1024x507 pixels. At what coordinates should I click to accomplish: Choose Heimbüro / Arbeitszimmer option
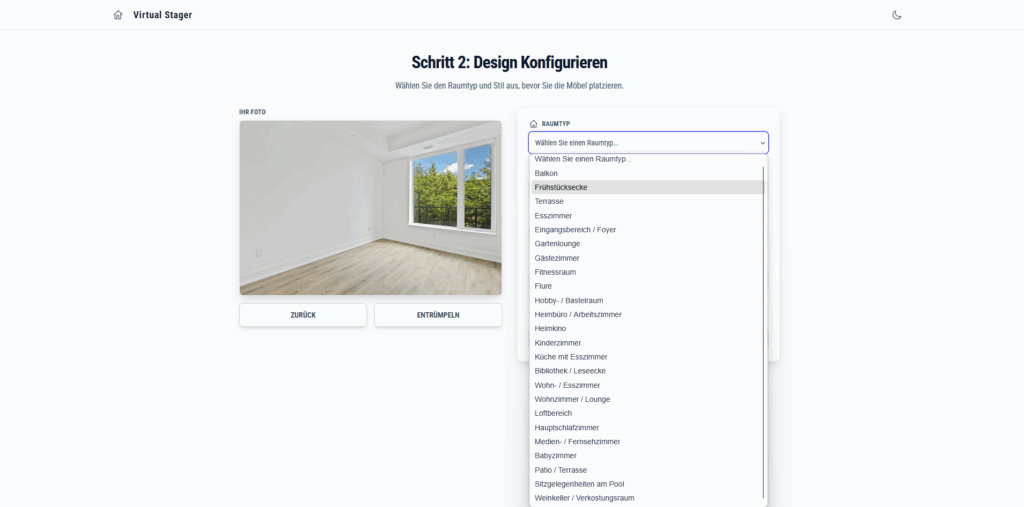pyautogui.click(x=578, y=314)
